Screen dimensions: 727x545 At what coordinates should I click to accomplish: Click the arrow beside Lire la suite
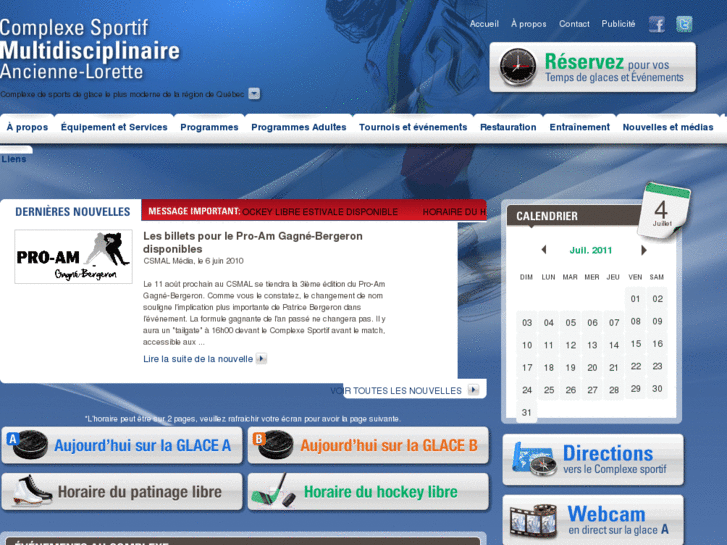[x=261, y=359]
